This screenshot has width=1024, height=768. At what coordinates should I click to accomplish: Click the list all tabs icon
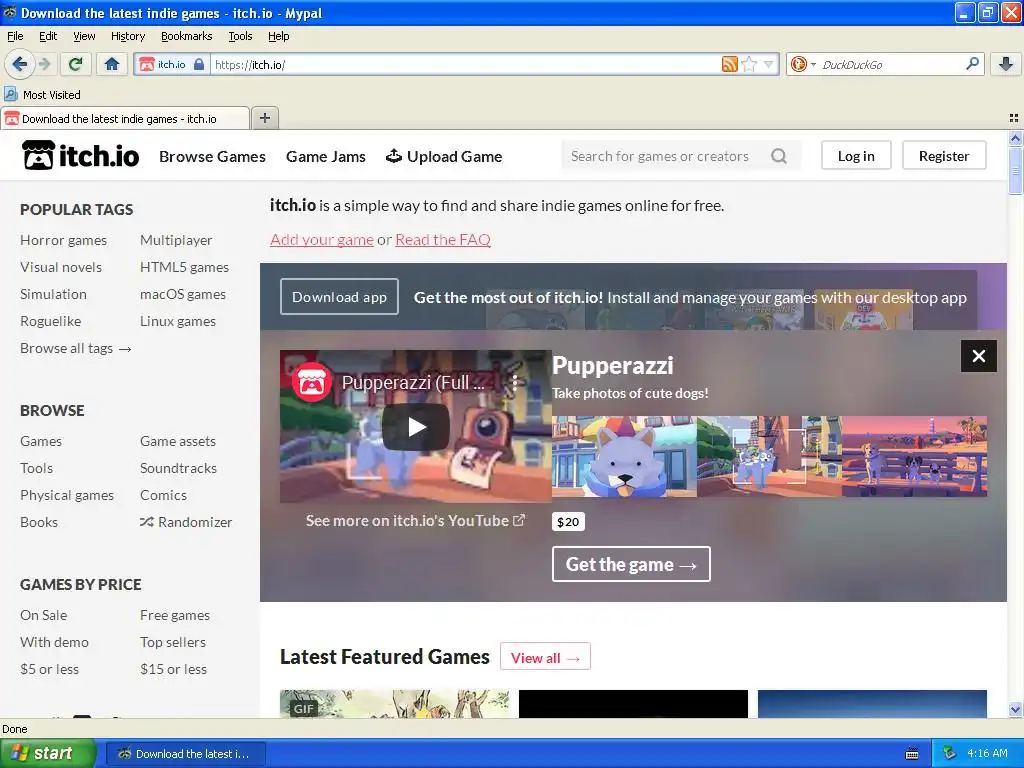(x=1014, y=118)
